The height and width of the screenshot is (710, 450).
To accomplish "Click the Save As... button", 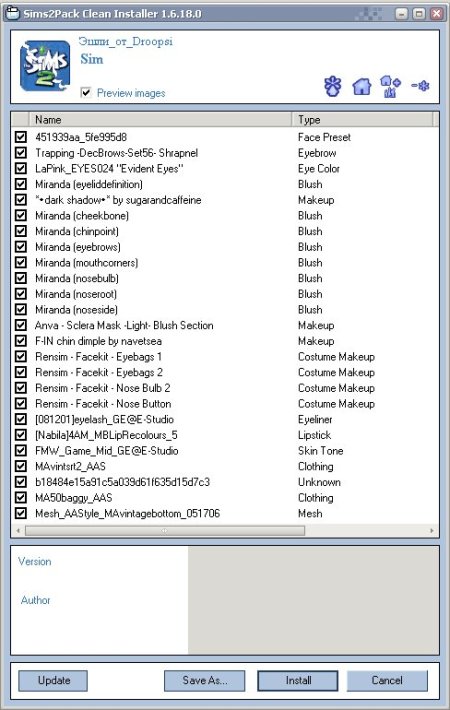I will click(205, 681).
